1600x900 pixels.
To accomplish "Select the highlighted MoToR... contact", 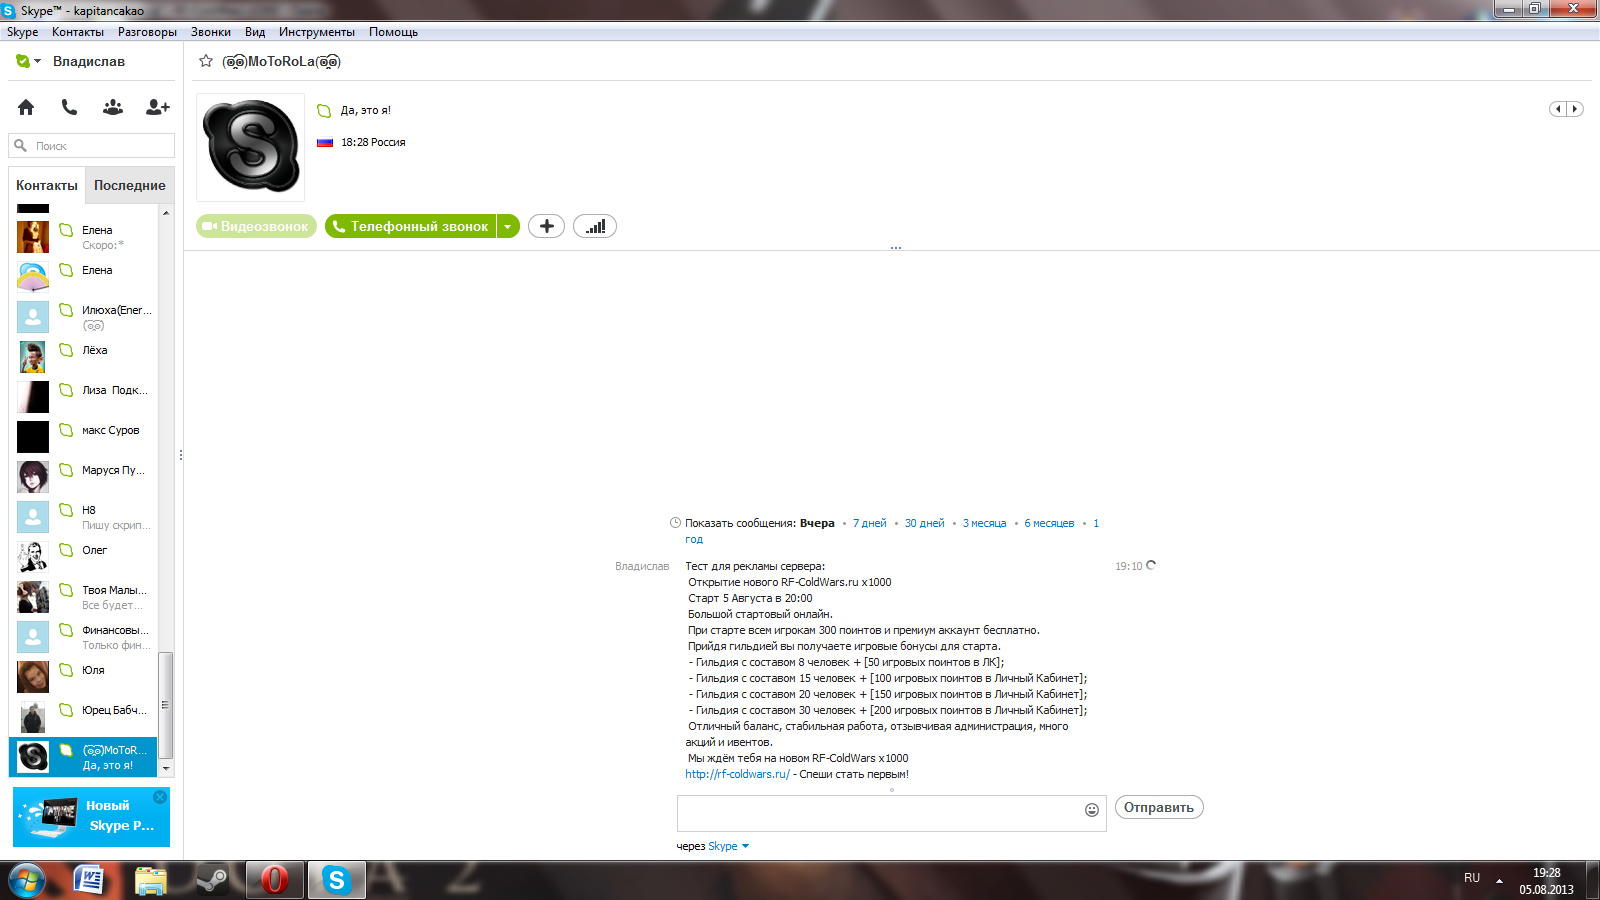I will tap(84, 757).
